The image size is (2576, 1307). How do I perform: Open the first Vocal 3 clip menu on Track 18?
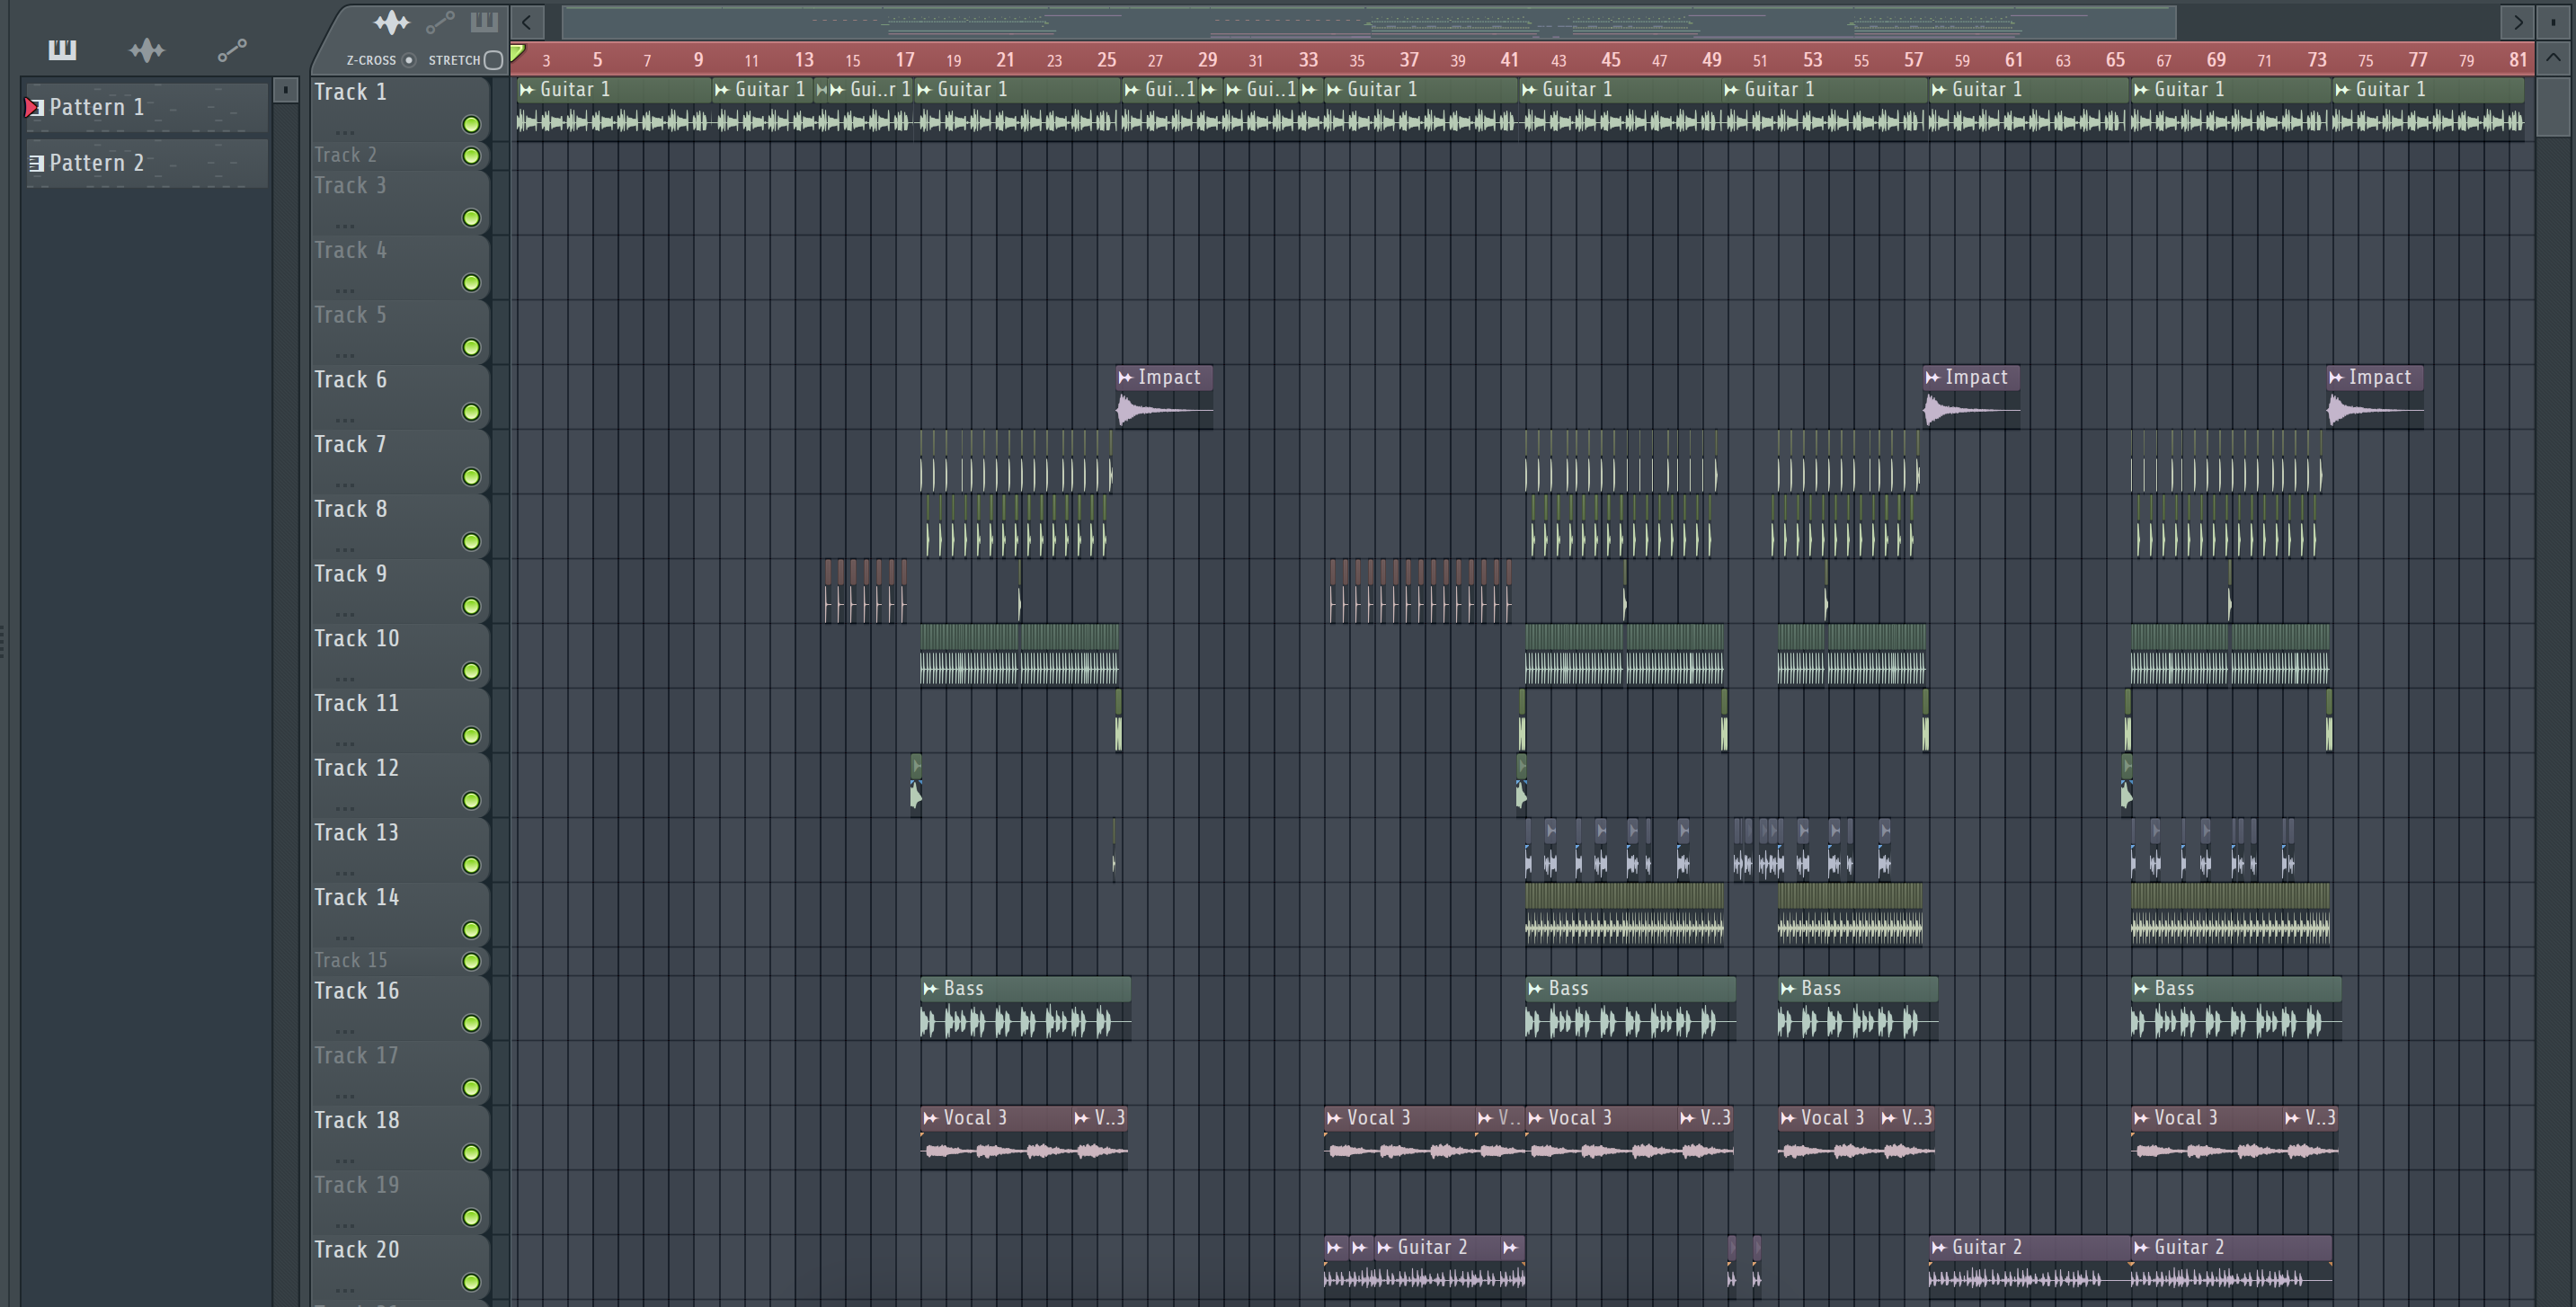930,1118
